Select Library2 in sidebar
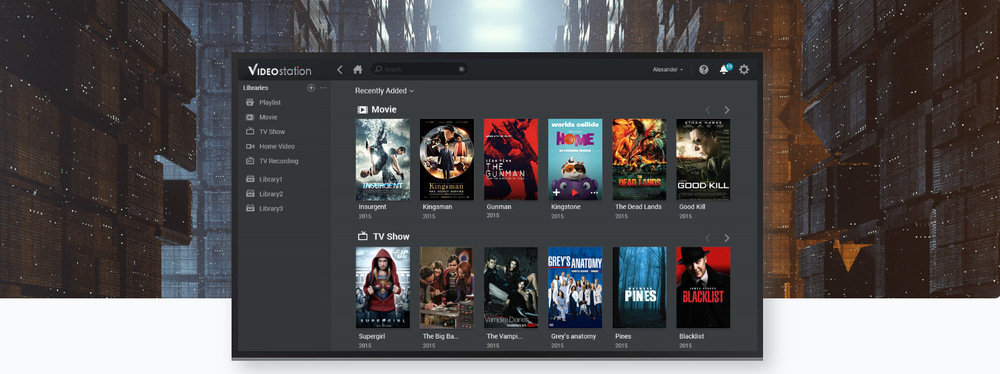The height and width of the screenshot is (374, 1000). (x=271, y=194)
